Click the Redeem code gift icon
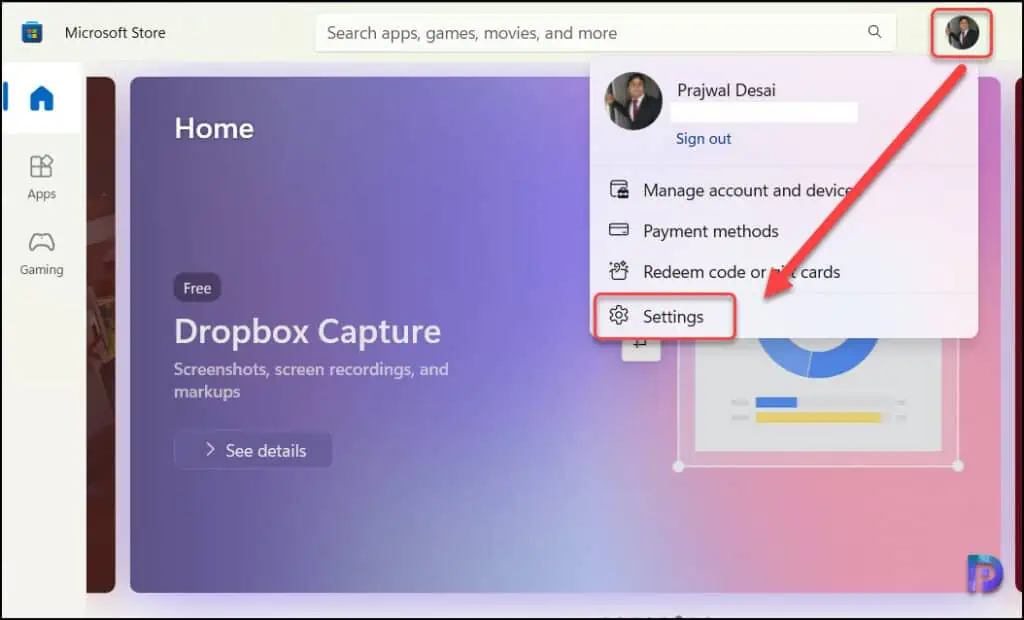This screenshot has width=1024, height=620. point(618,270)
